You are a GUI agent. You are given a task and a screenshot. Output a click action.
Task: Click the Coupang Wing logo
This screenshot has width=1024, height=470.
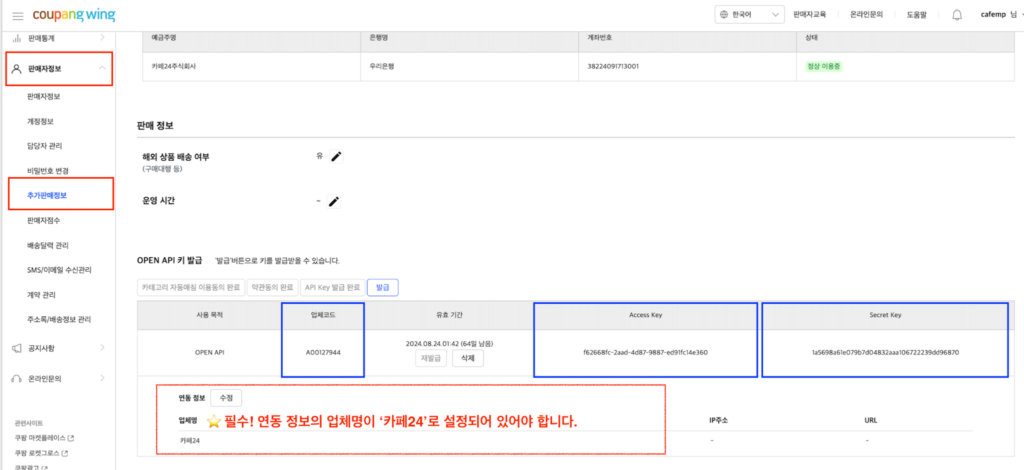click(x=73, y=16)
